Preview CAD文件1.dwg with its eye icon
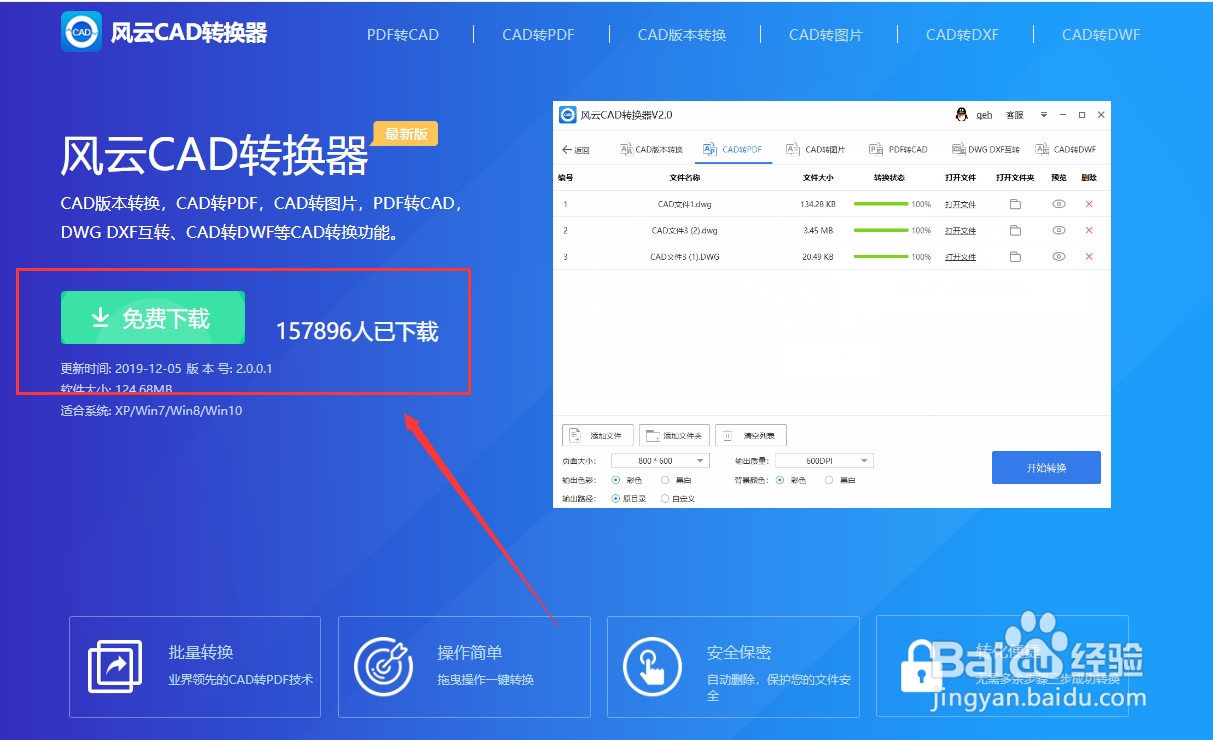The width and height of the screenshot is (1213, 740). click(x=1059, y=203)
